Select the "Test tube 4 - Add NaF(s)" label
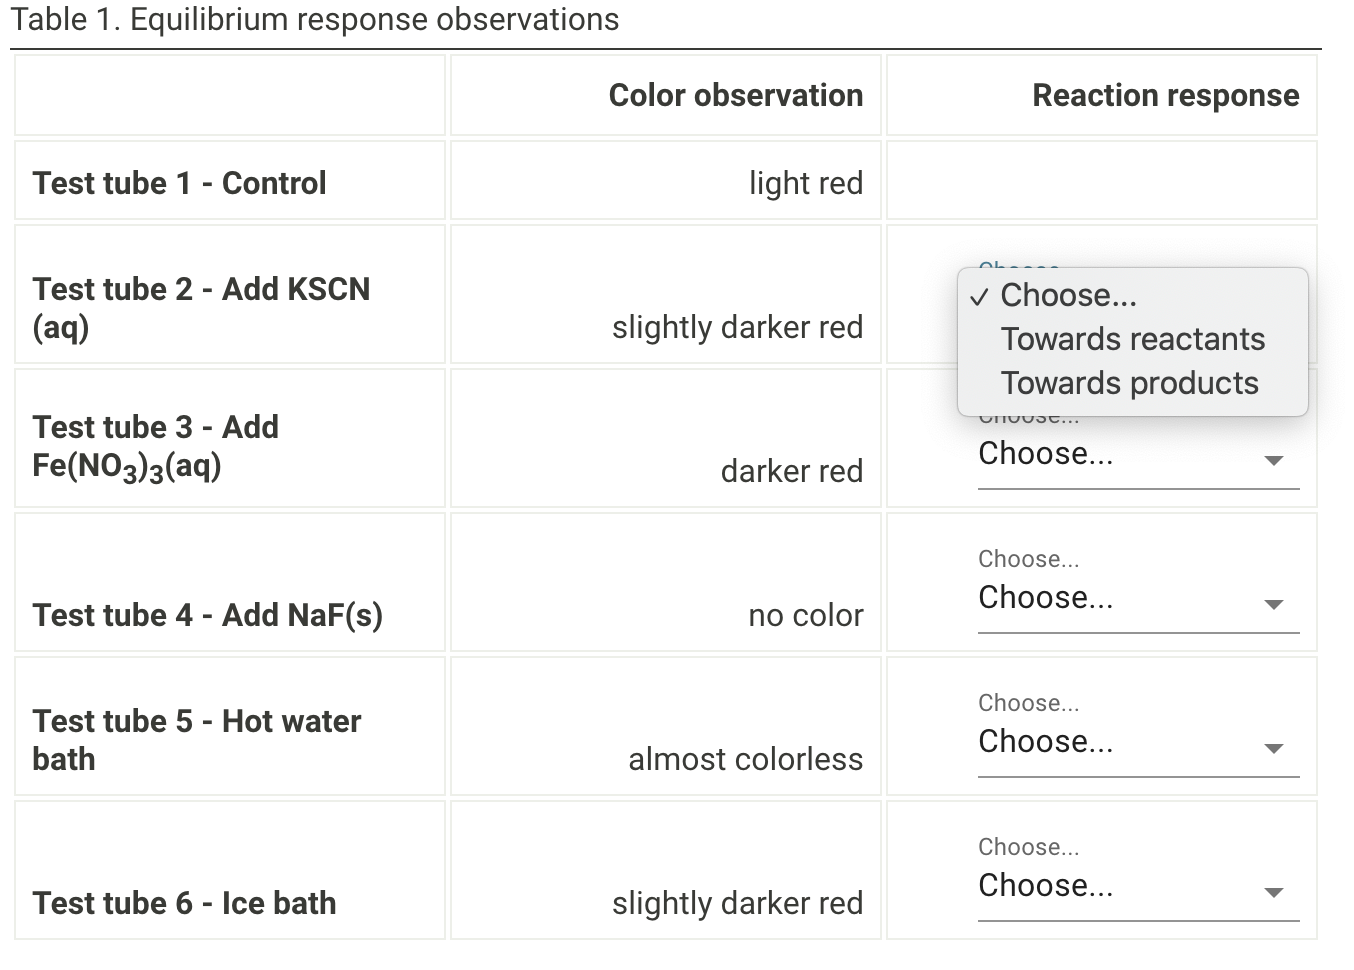Image resolution: width=1354 pixels, height=970 pixels. tap(208, 615)
